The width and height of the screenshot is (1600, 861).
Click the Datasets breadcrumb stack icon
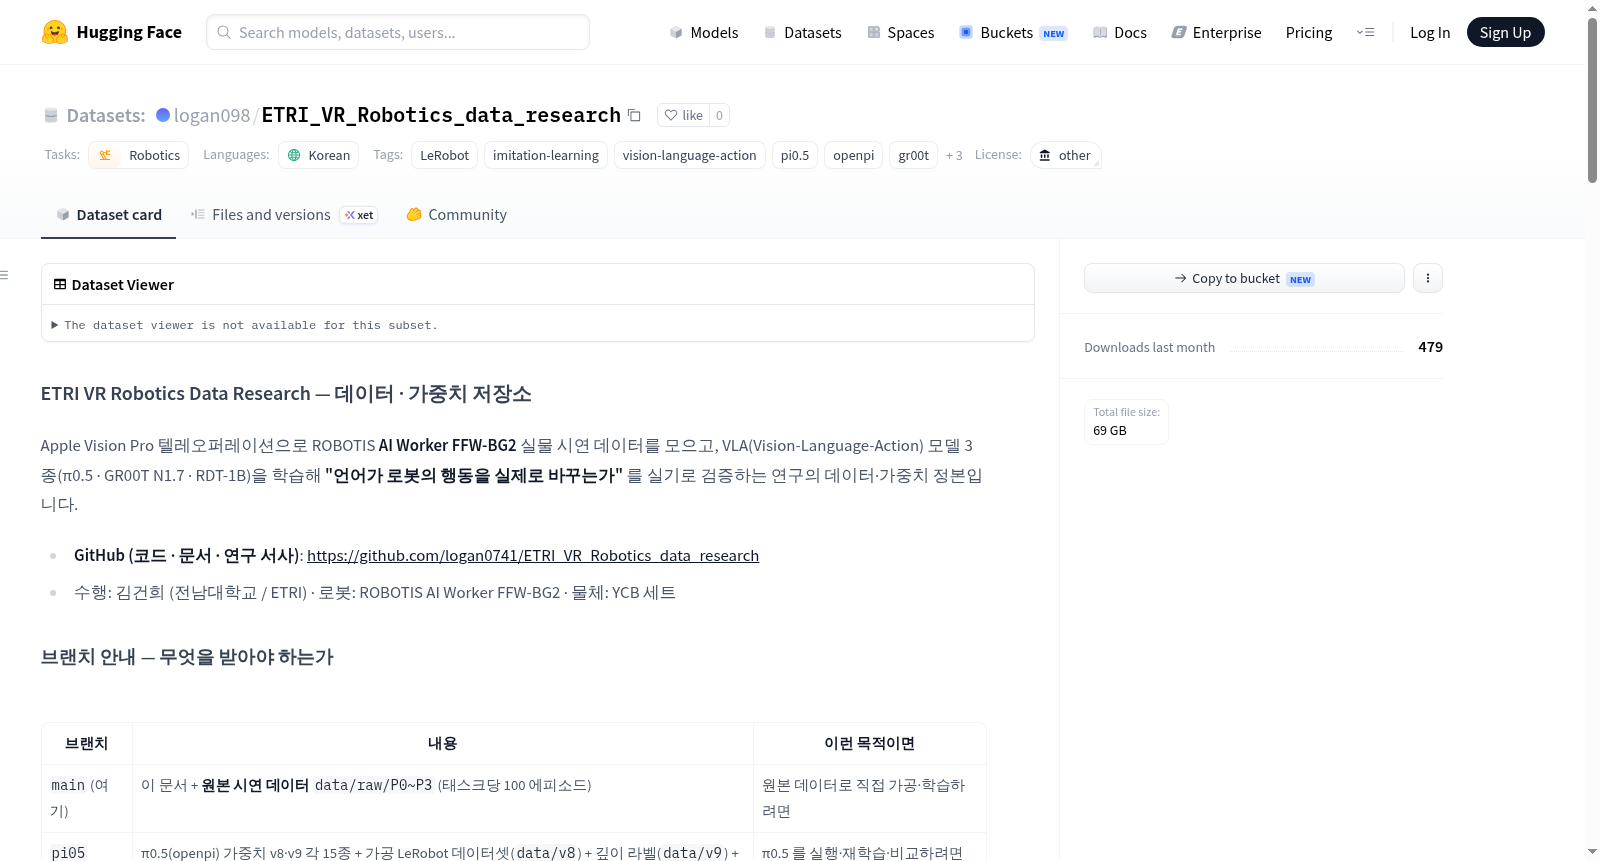point(51,116)
